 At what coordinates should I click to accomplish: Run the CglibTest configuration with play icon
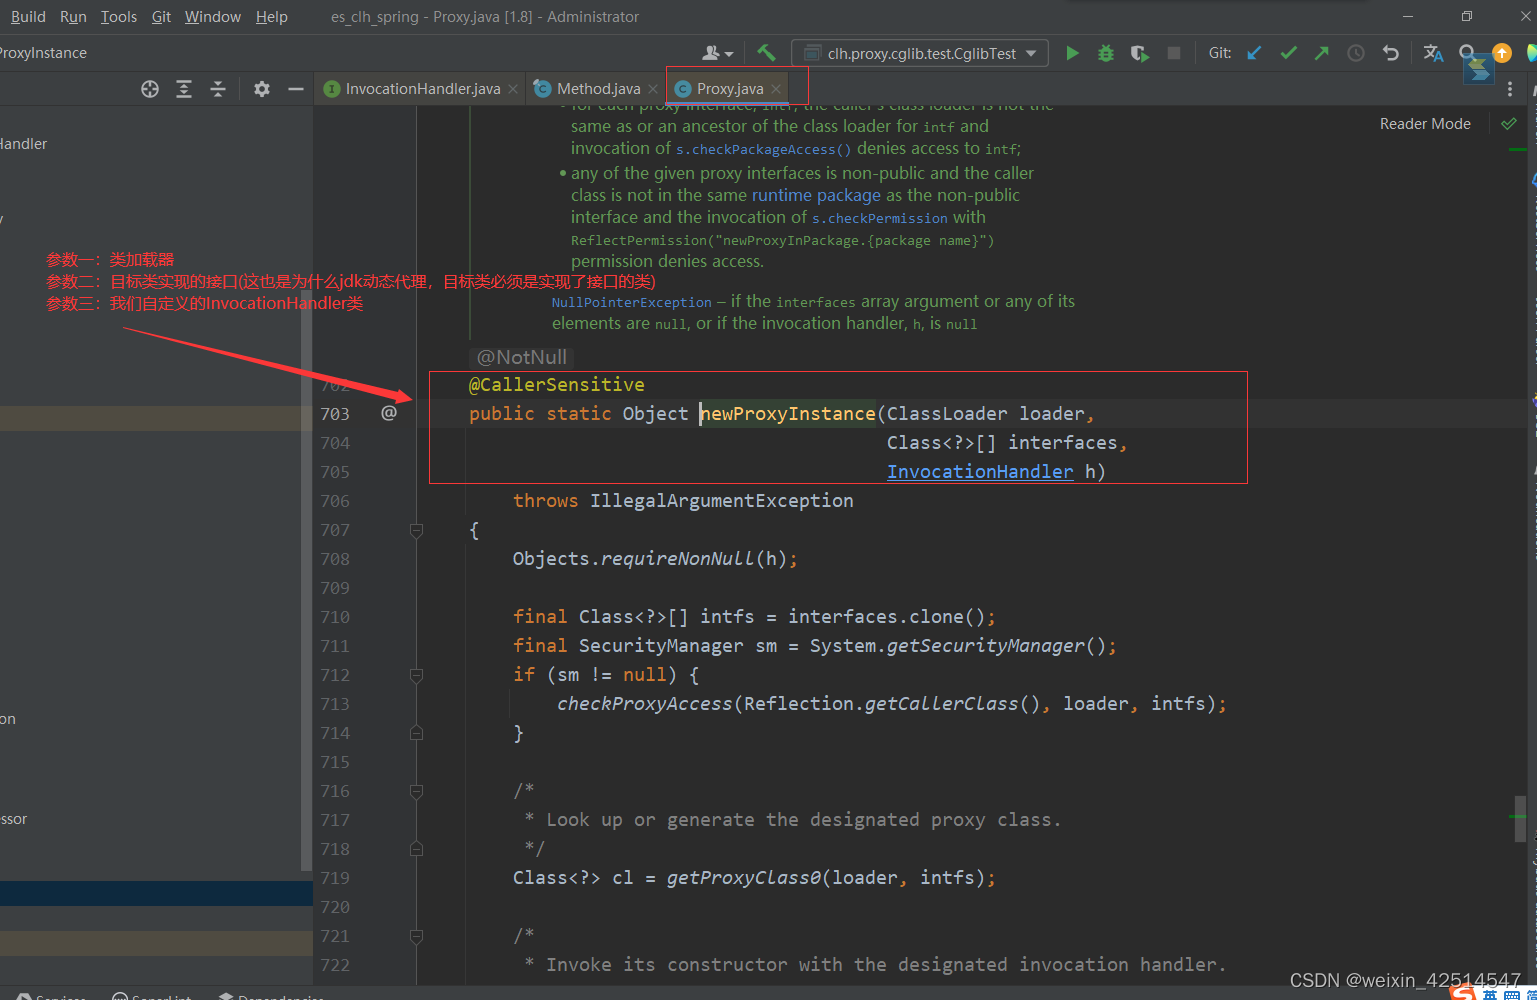coord(1072,53)
